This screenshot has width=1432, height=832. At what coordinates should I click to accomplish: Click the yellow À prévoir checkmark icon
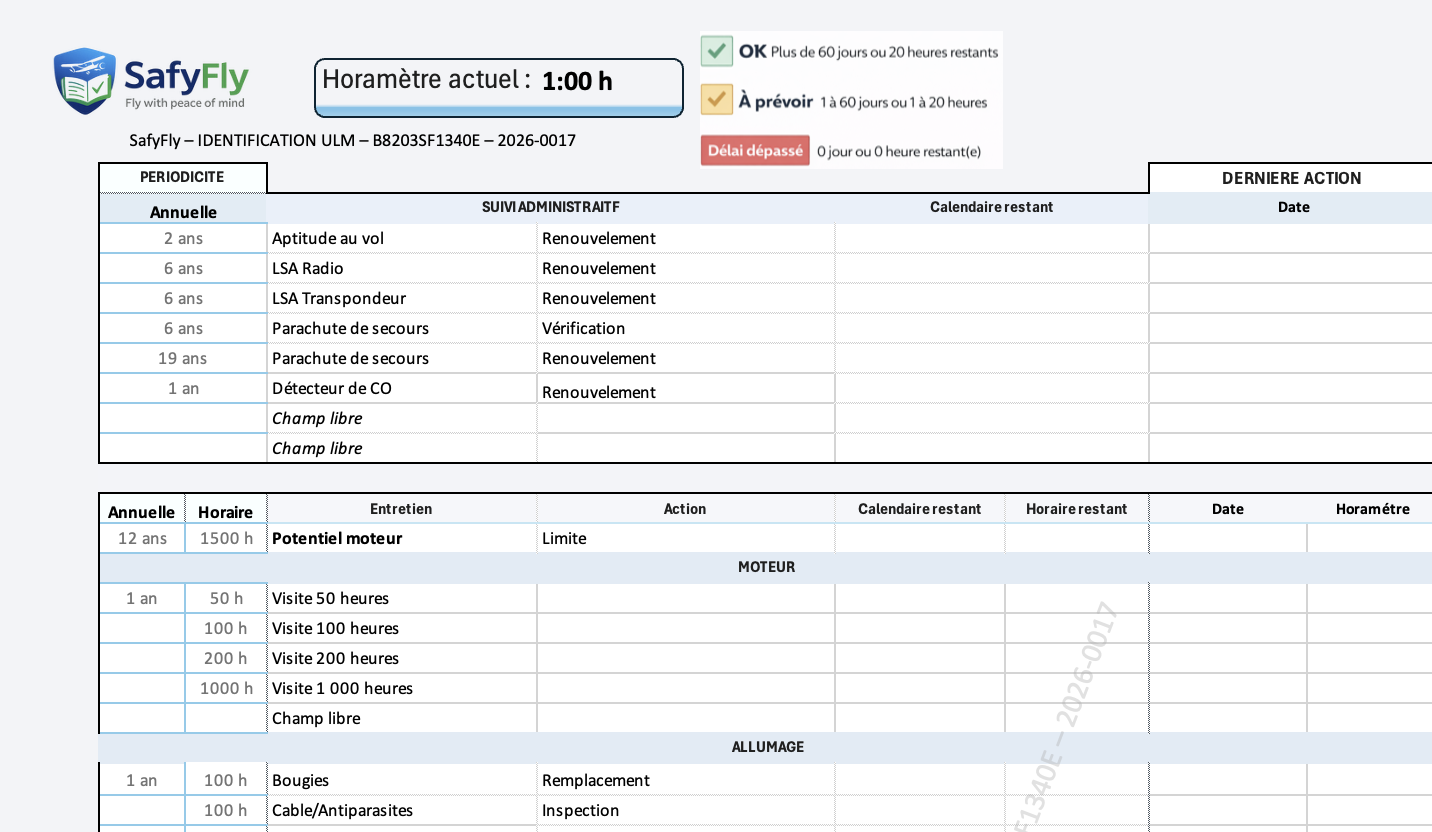[x=717, y=101]
